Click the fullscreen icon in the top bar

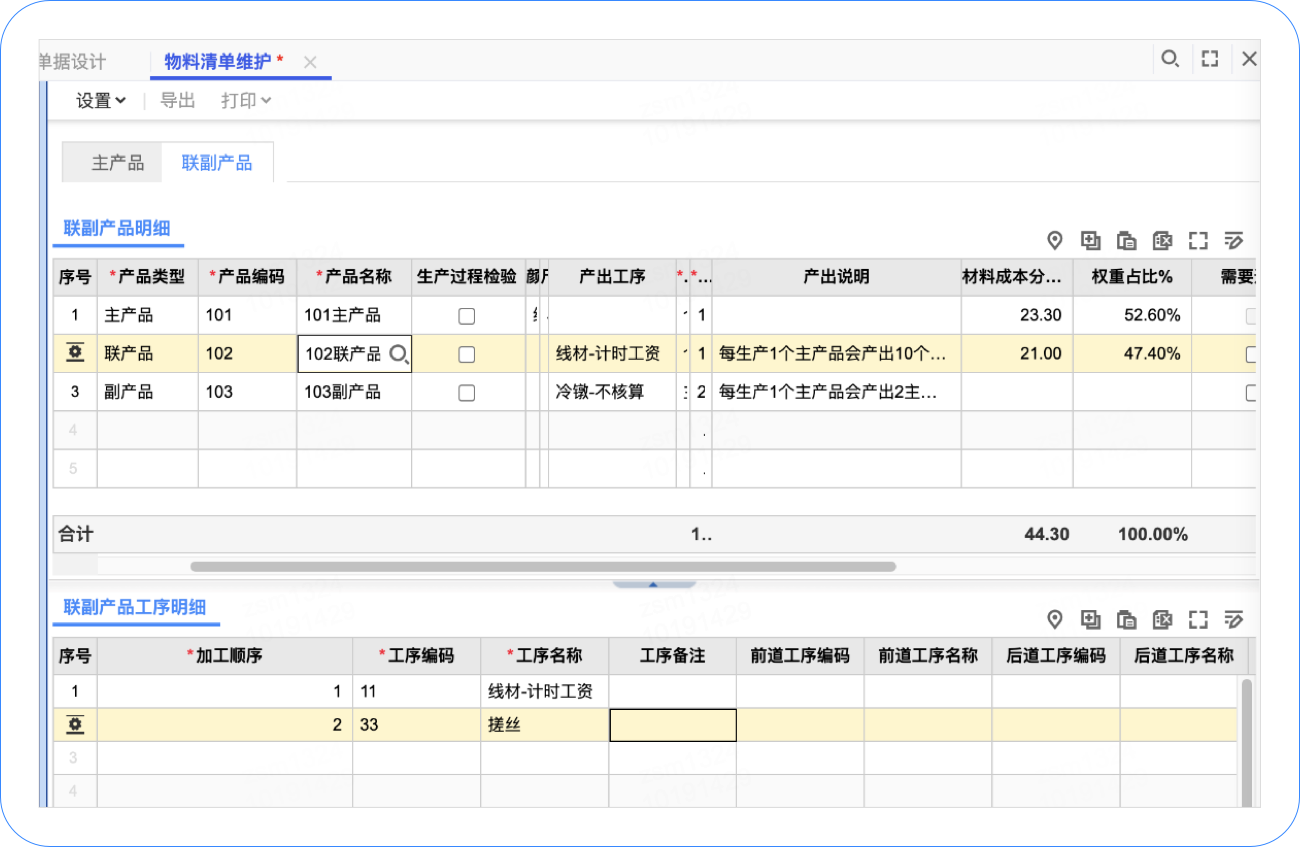click(1210, 59)
